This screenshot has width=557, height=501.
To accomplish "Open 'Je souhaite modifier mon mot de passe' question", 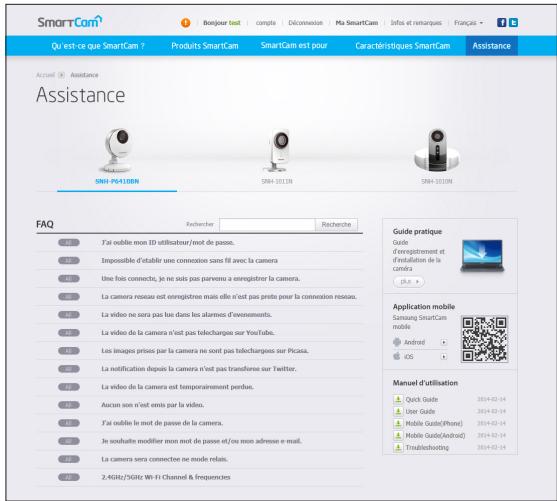I will click(201, 441).
